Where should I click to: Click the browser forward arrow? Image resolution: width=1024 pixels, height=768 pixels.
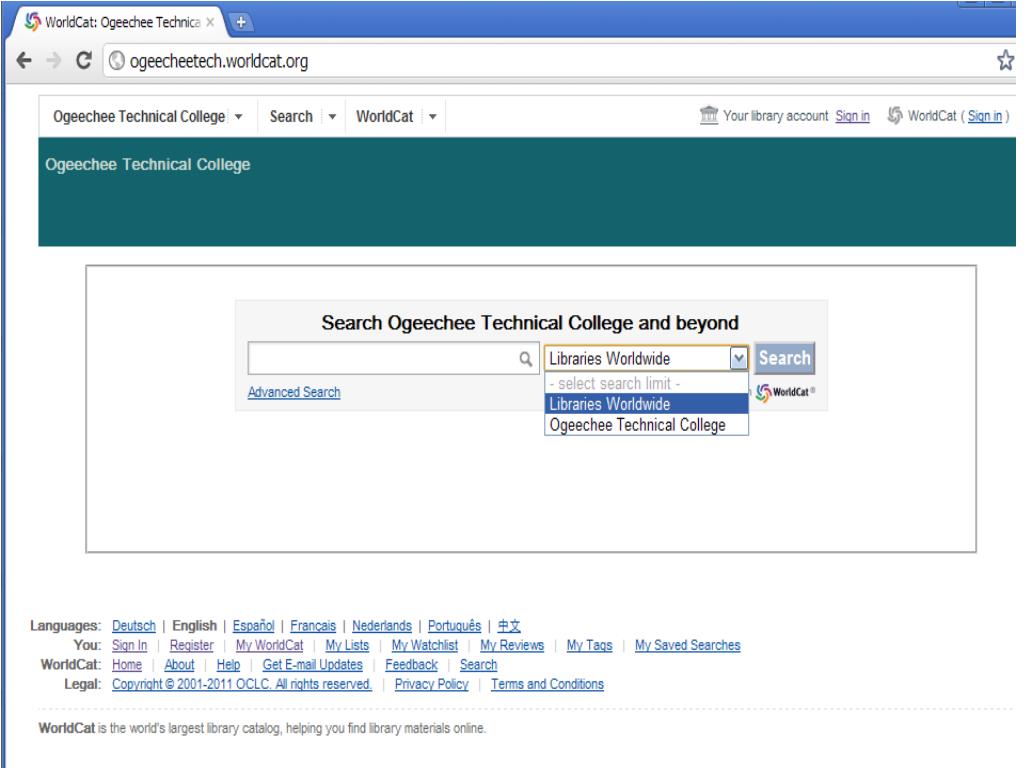click(54, 61)
